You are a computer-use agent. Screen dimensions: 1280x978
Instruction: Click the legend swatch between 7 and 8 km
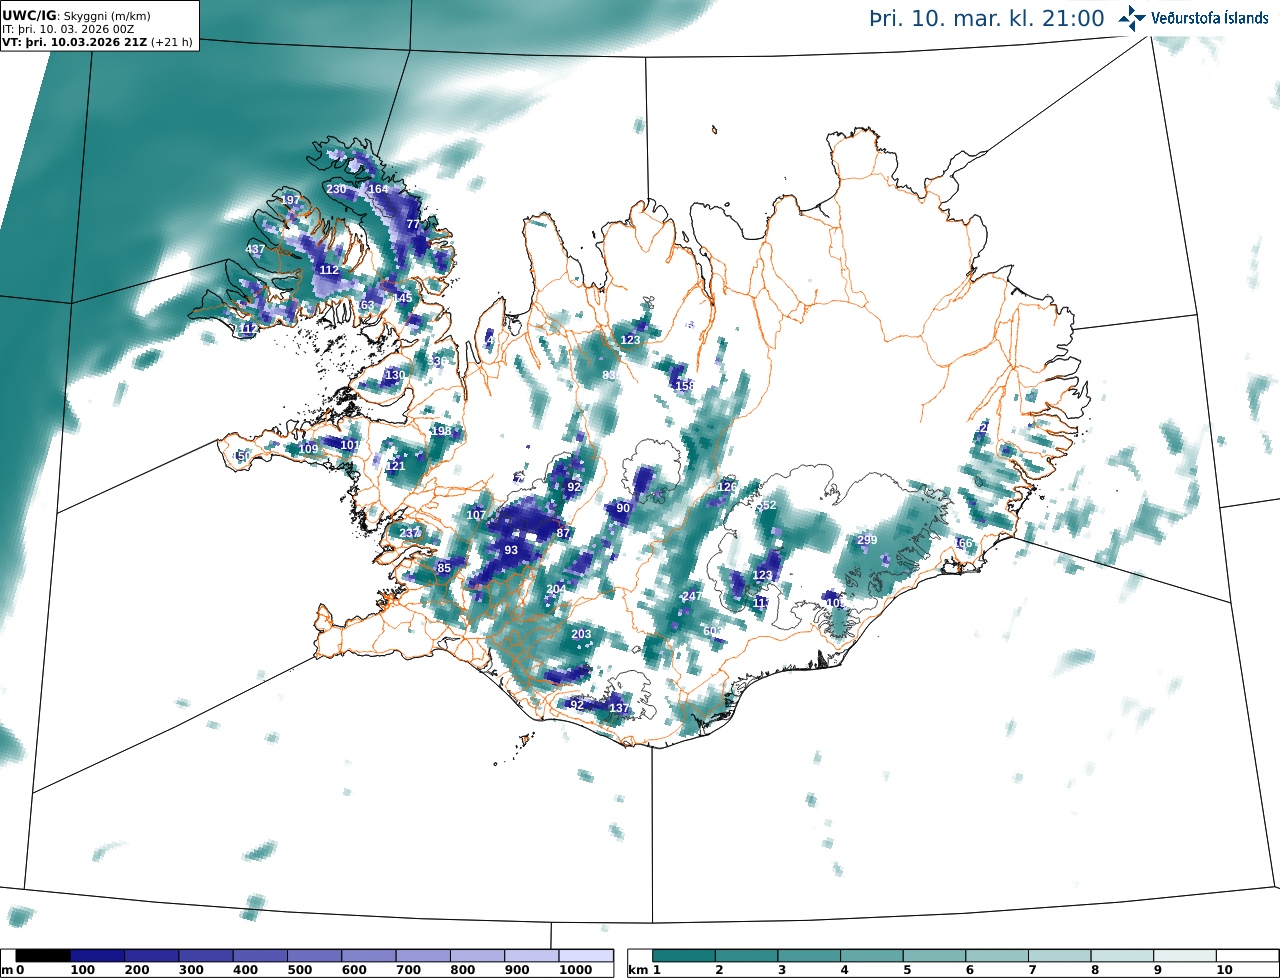1060,956
